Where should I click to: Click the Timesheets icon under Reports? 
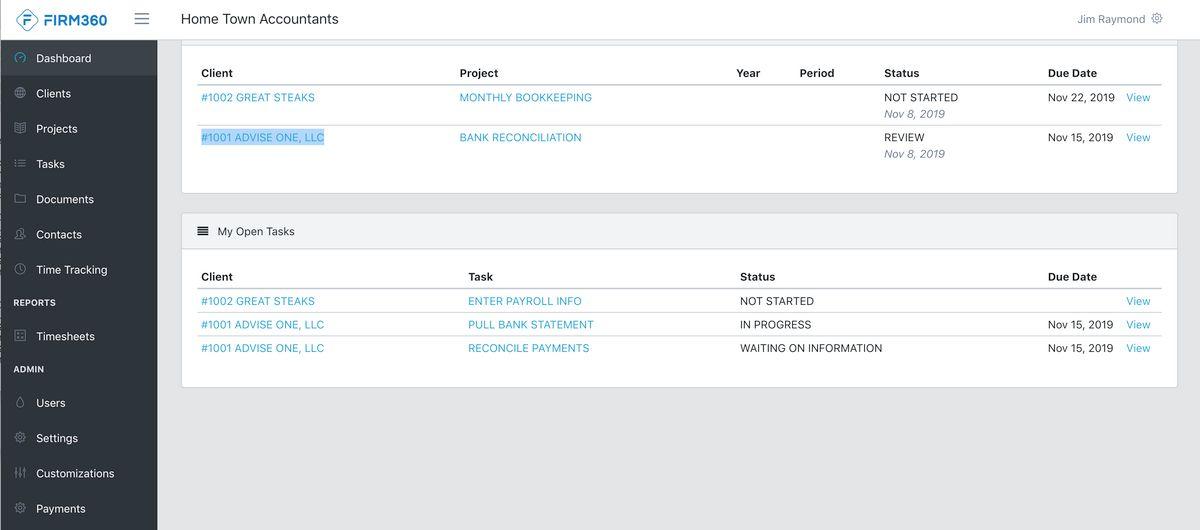pyautogui.click(x=20, y=336)
